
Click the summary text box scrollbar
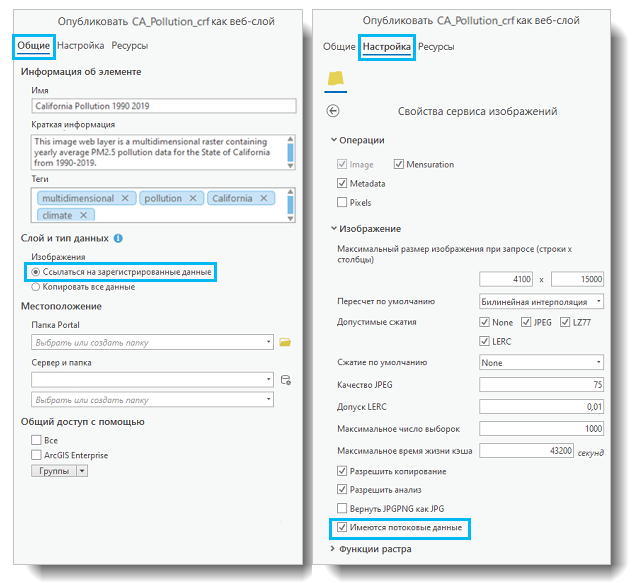[x=291, y=151]
